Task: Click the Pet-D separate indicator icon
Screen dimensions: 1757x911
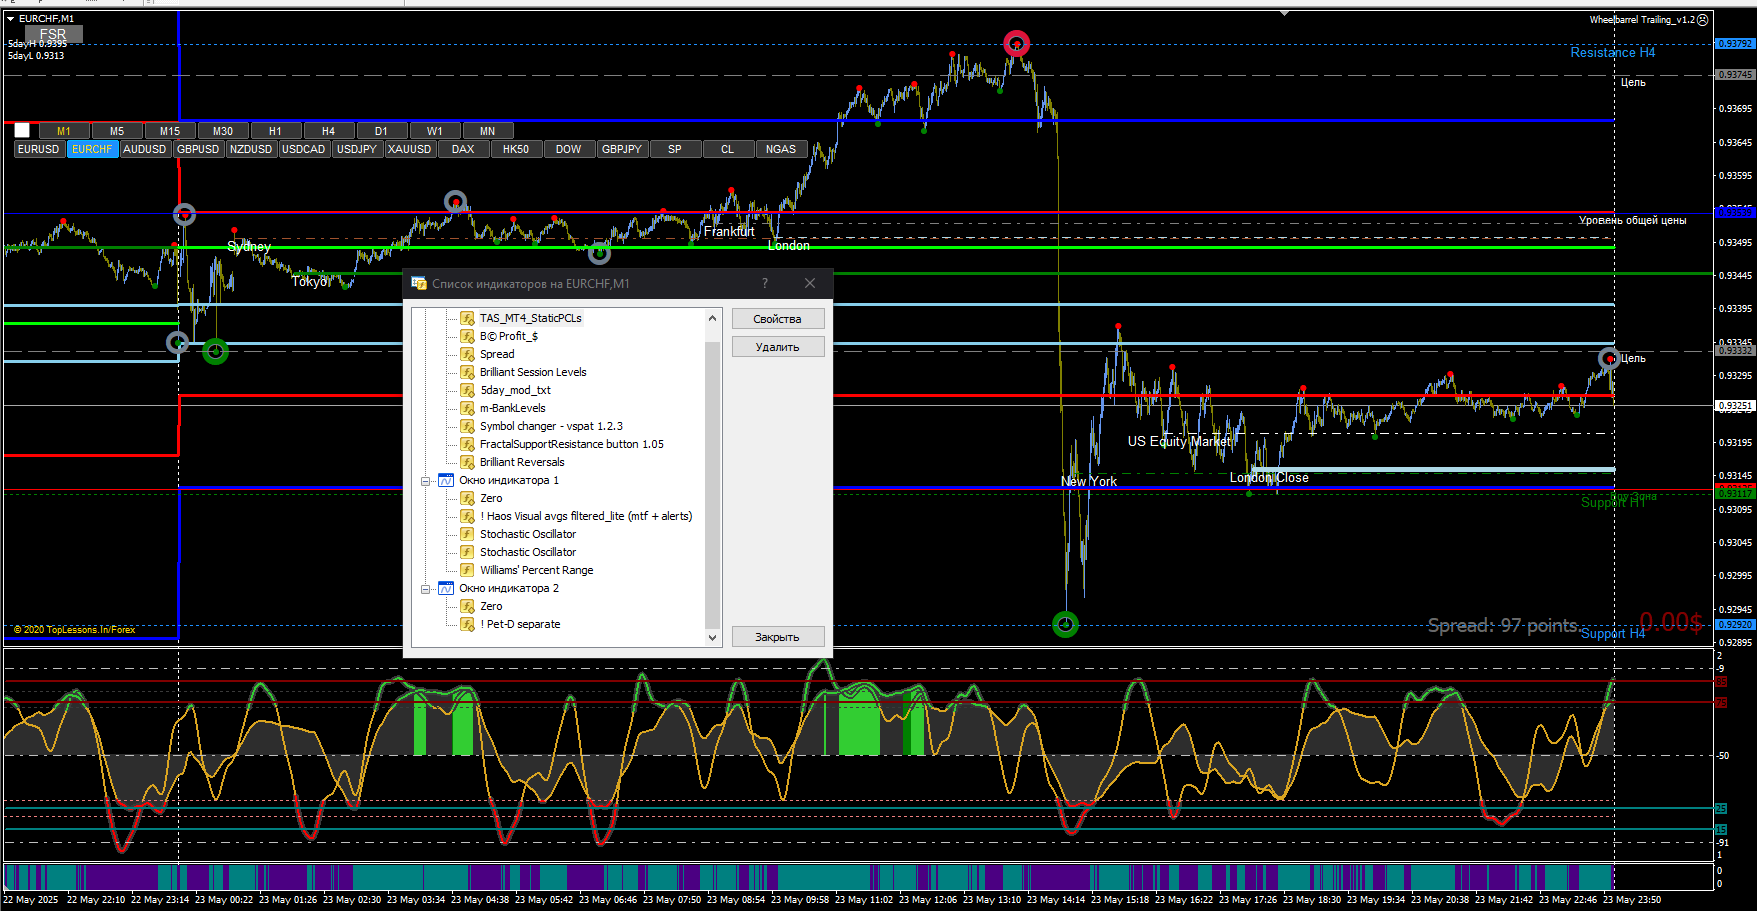Action: 467,624
